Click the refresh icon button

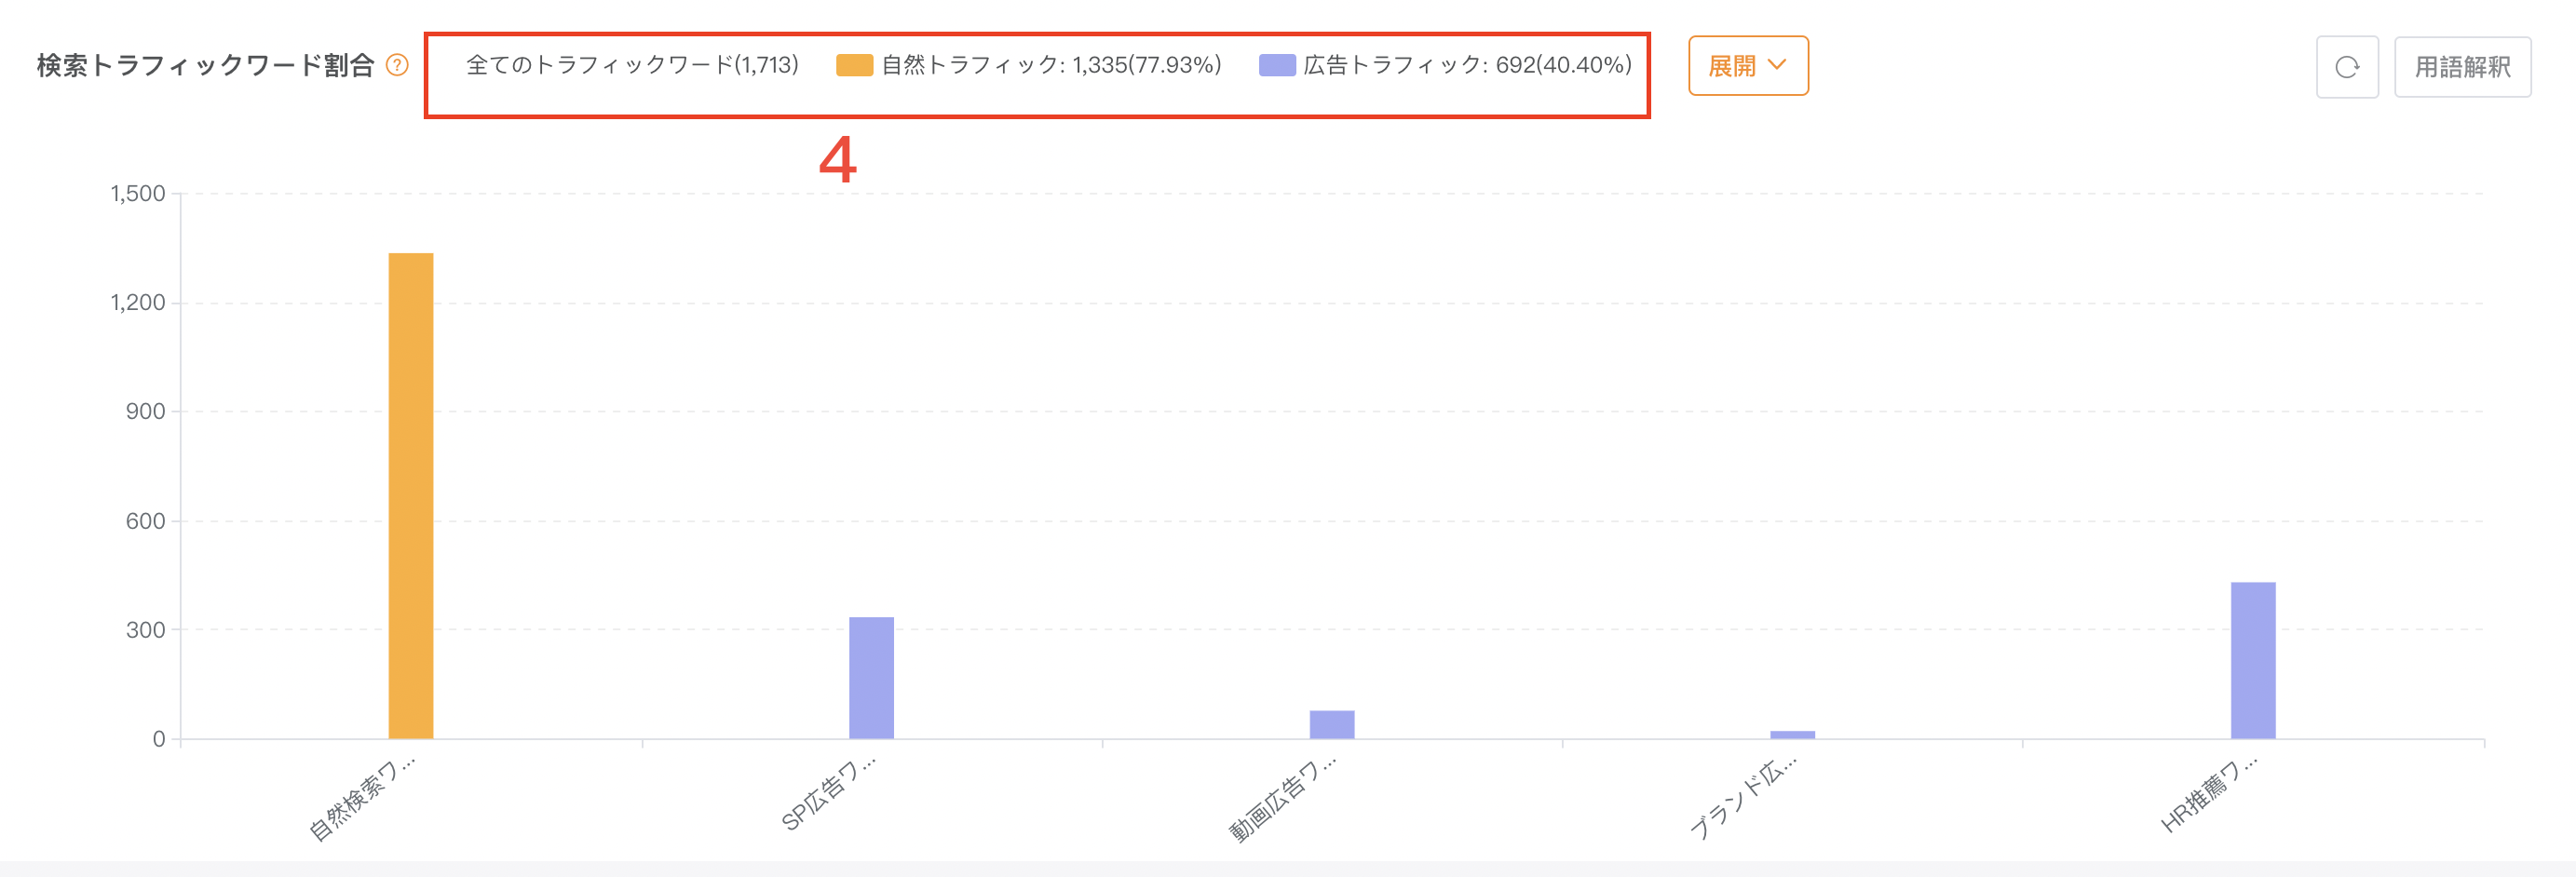(2346, 67)
